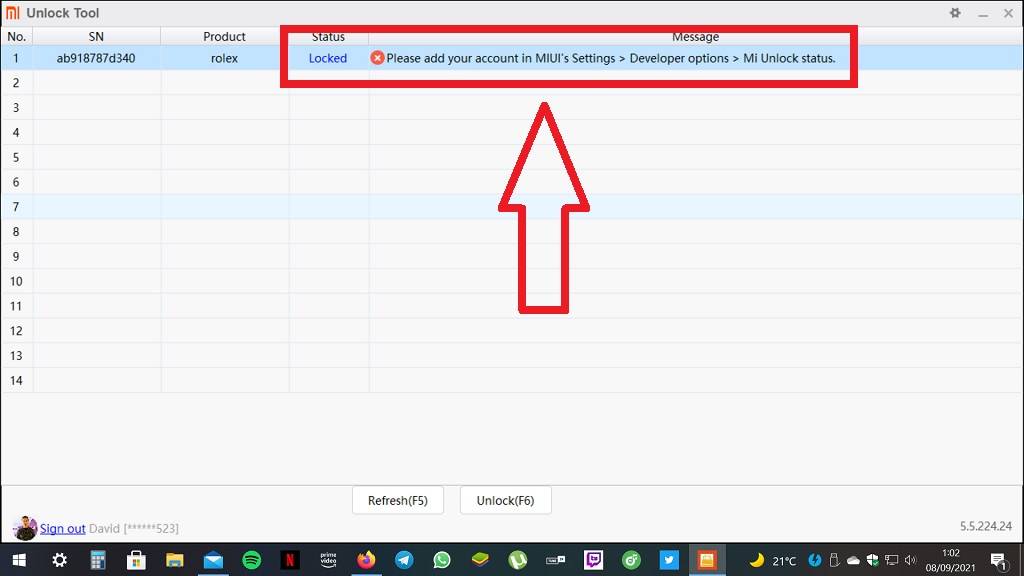Click version number 5.5.224.24
1024x576 pixels.
[x=985, y=526]
